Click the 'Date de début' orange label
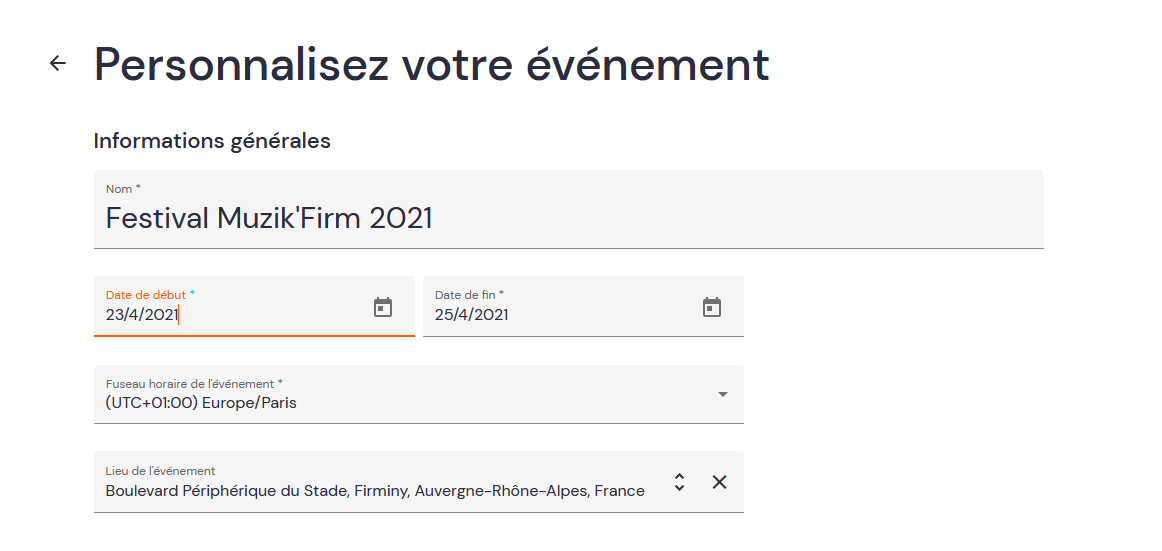The image size is (1162, 551). coord(146,295)
